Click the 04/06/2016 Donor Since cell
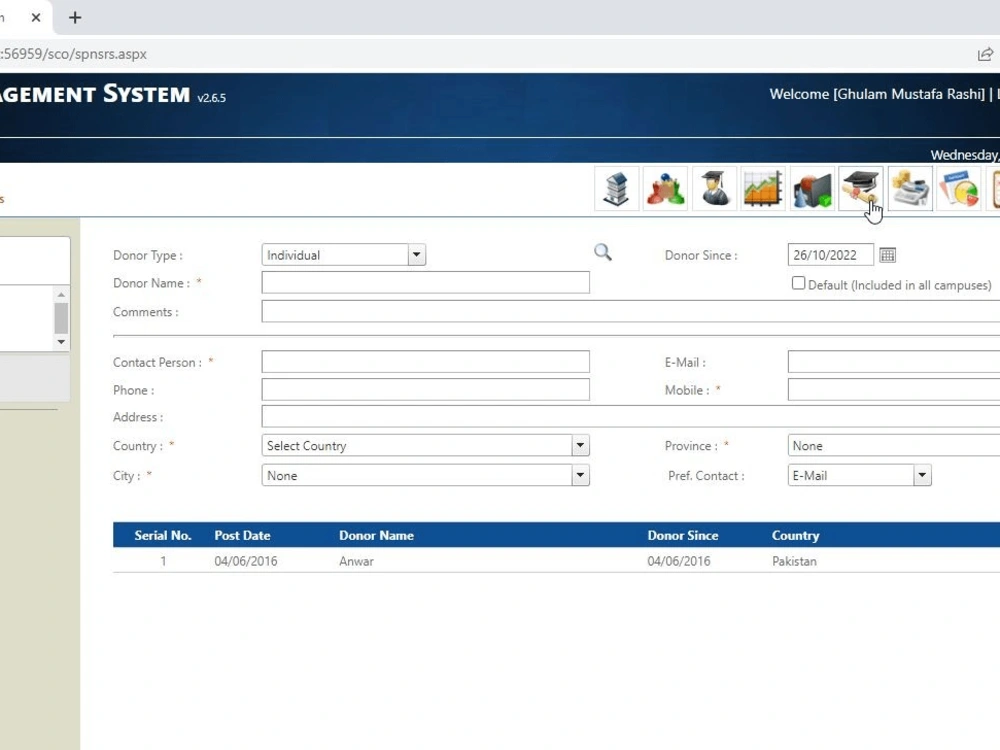The height and width of the screenshot is (750, 1000). pyautogui.click(x=679, y=561)
